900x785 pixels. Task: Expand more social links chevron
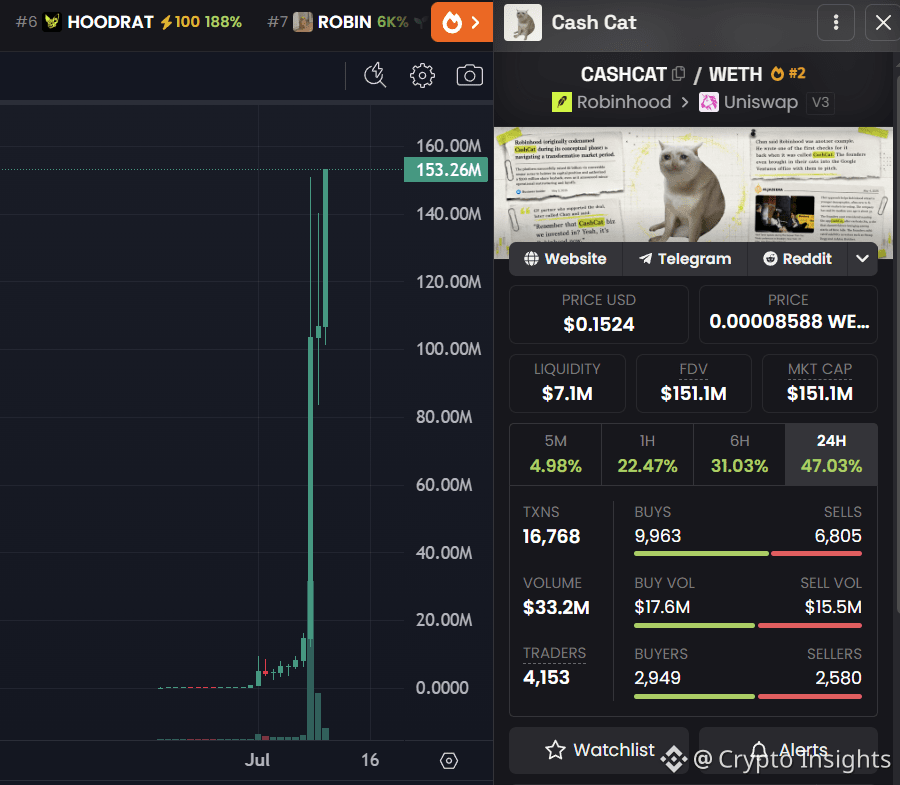coord(862,259)
